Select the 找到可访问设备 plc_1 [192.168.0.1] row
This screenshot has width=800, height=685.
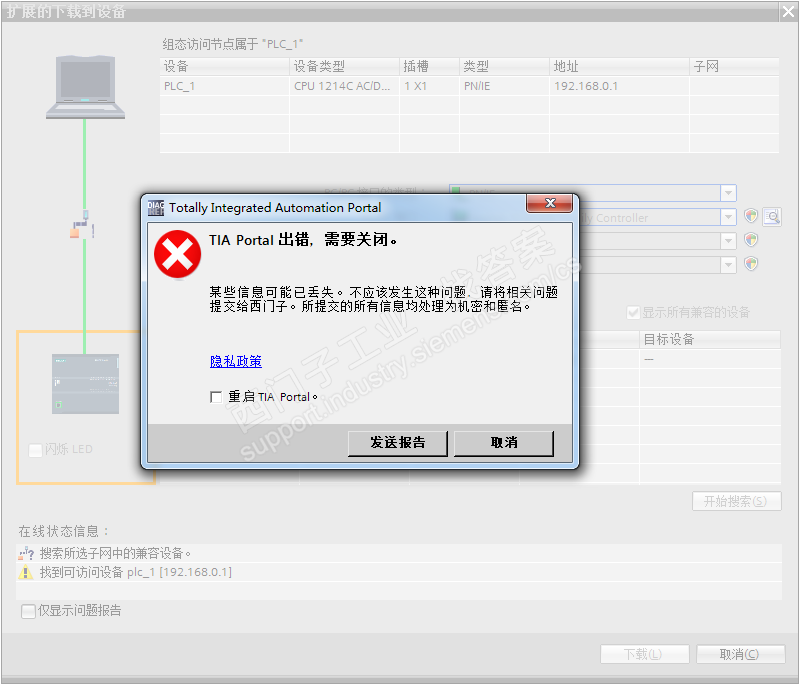pyautogui.click(x=399, y=572)
